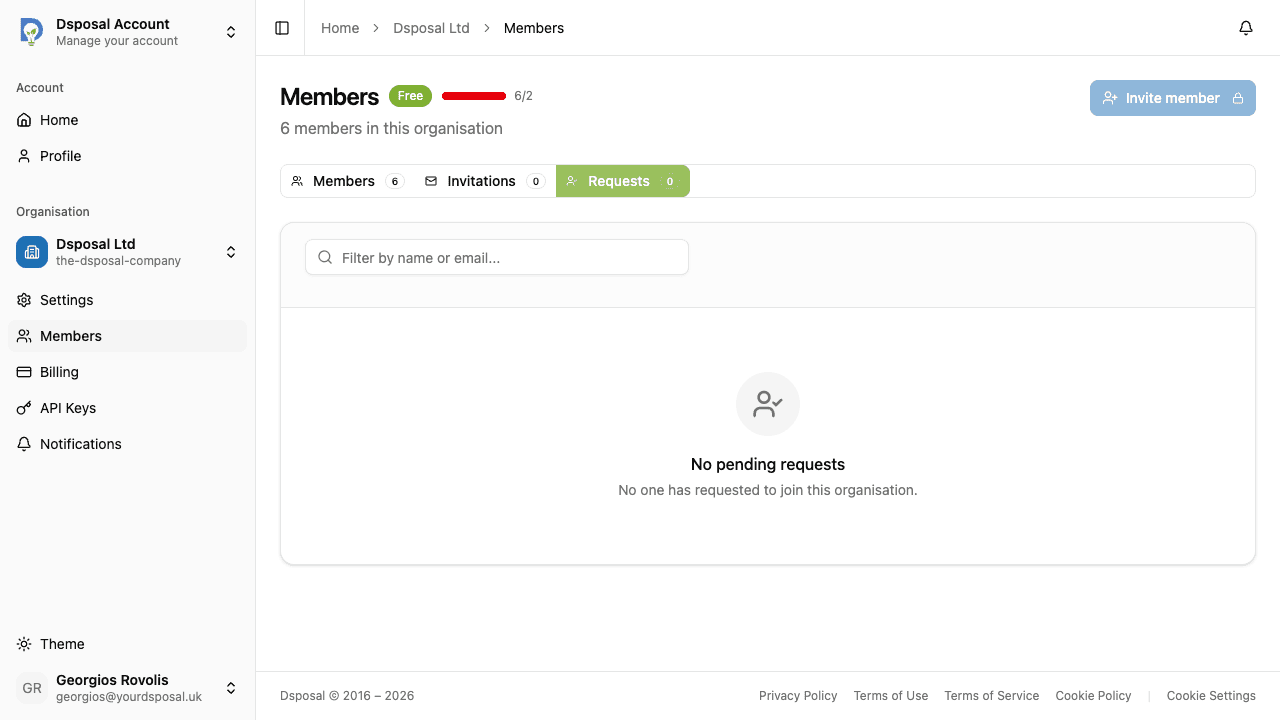Click the Billing card icon in sidebar
Screen dimensions: 1280x720
pyautogui.click(x=24, y=372)
